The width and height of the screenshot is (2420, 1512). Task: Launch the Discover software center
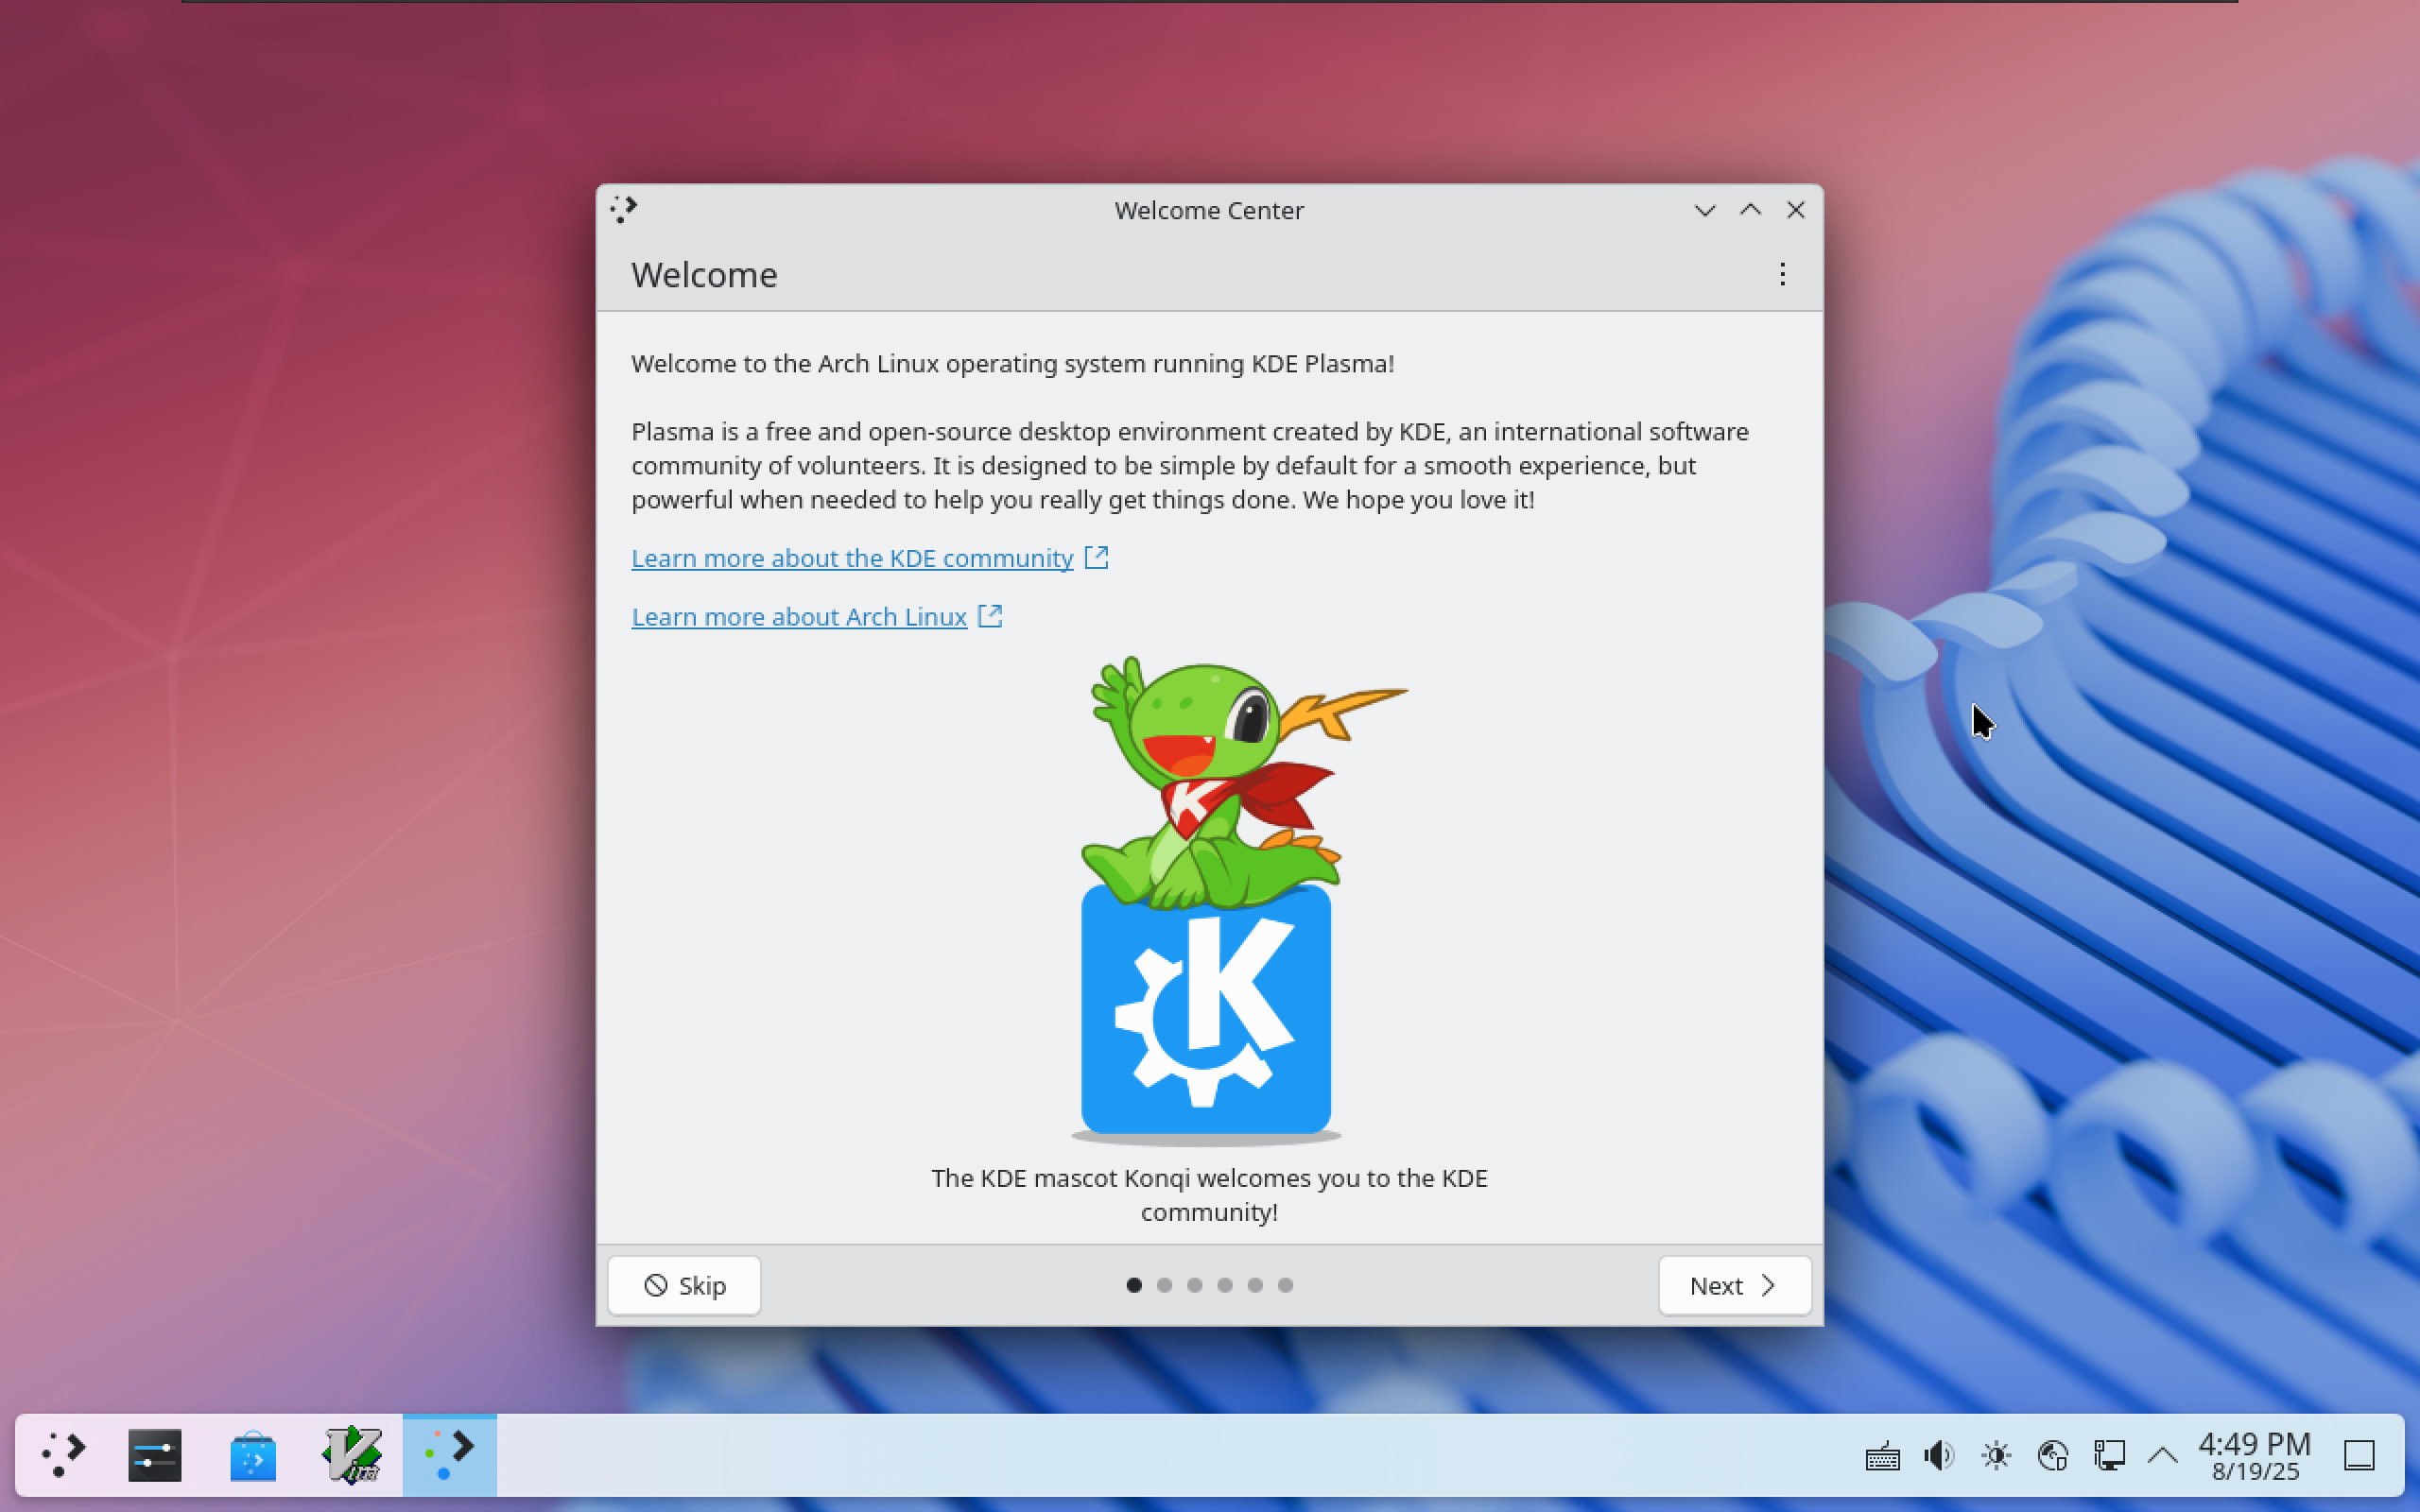point(252,1455)
